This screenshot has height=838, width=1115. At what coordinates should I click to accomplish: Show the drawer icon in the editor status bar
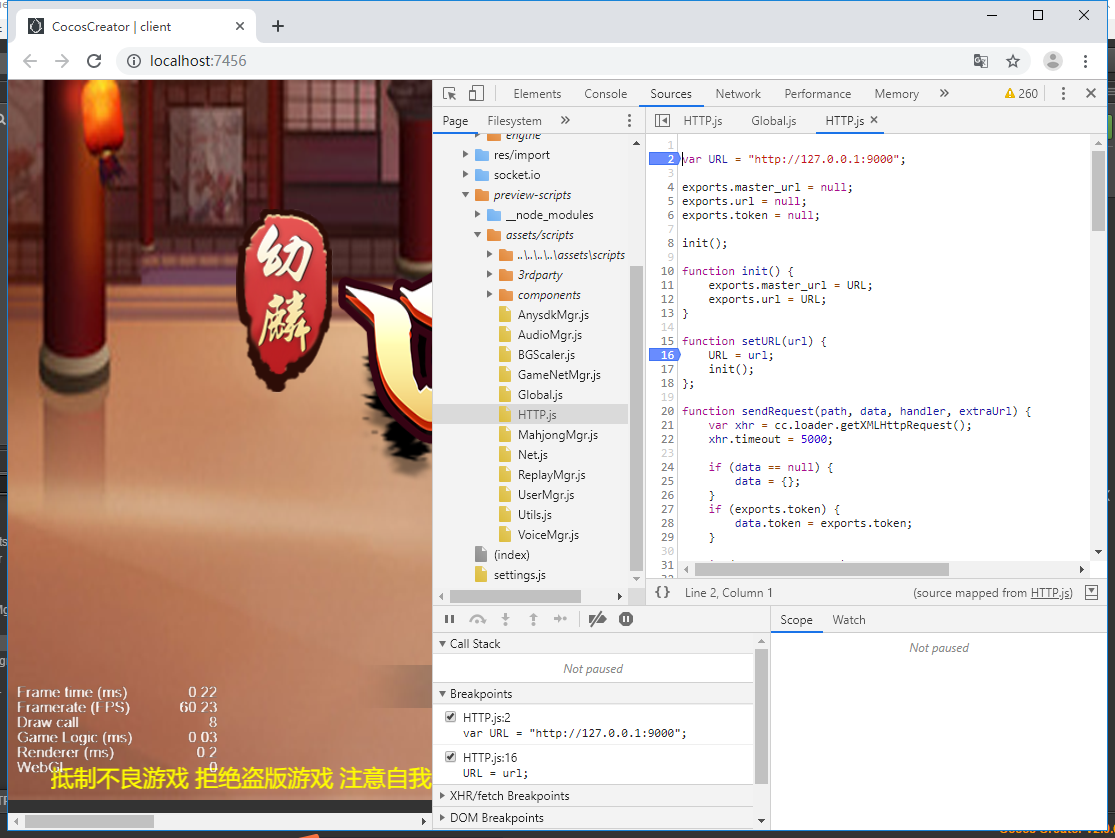coord(1092,593)
